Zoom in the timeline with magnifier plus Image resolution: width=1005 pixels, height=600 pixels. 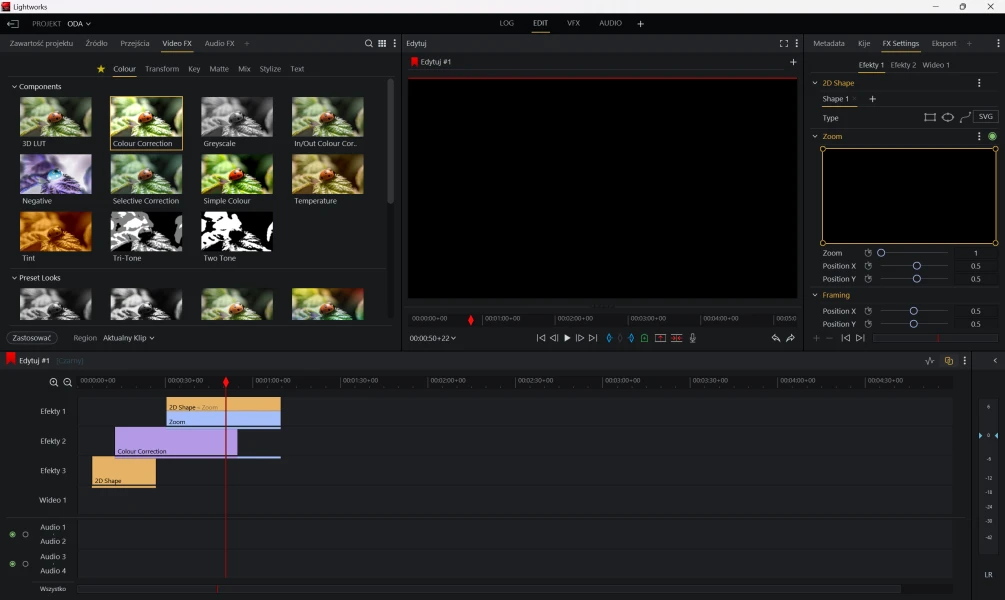[54, 382]
